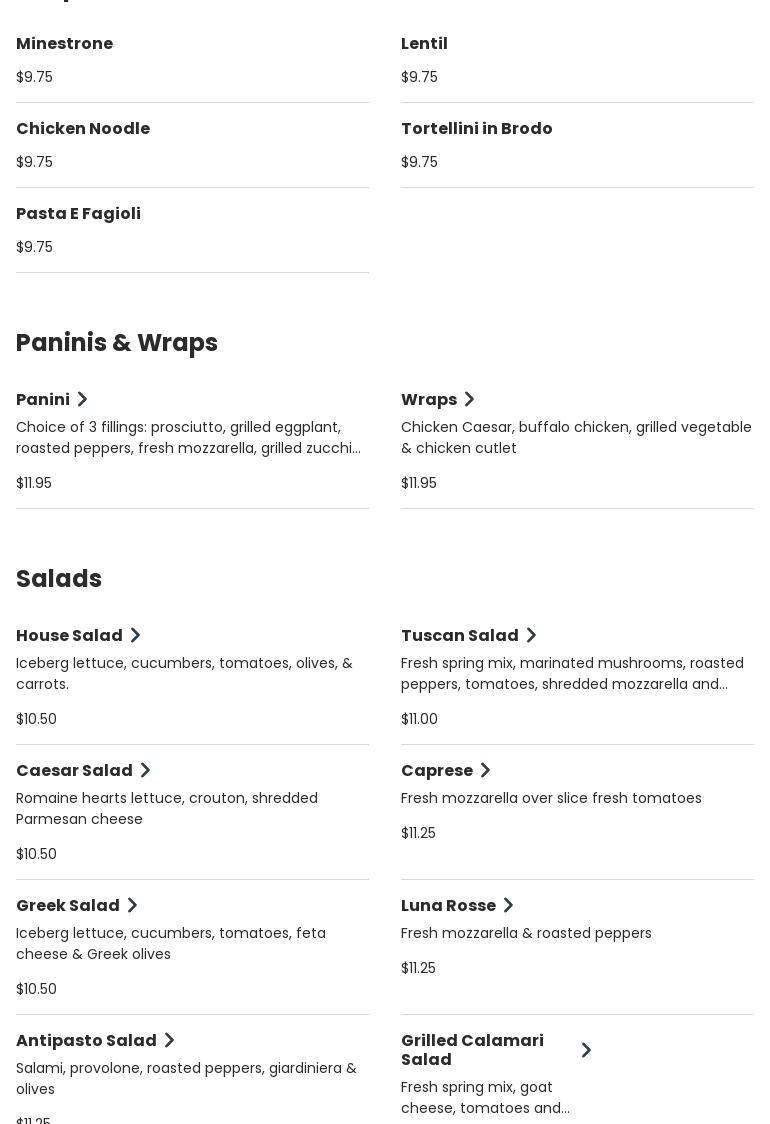
Task: Open the Panini item title
Action: click(43, 400)
